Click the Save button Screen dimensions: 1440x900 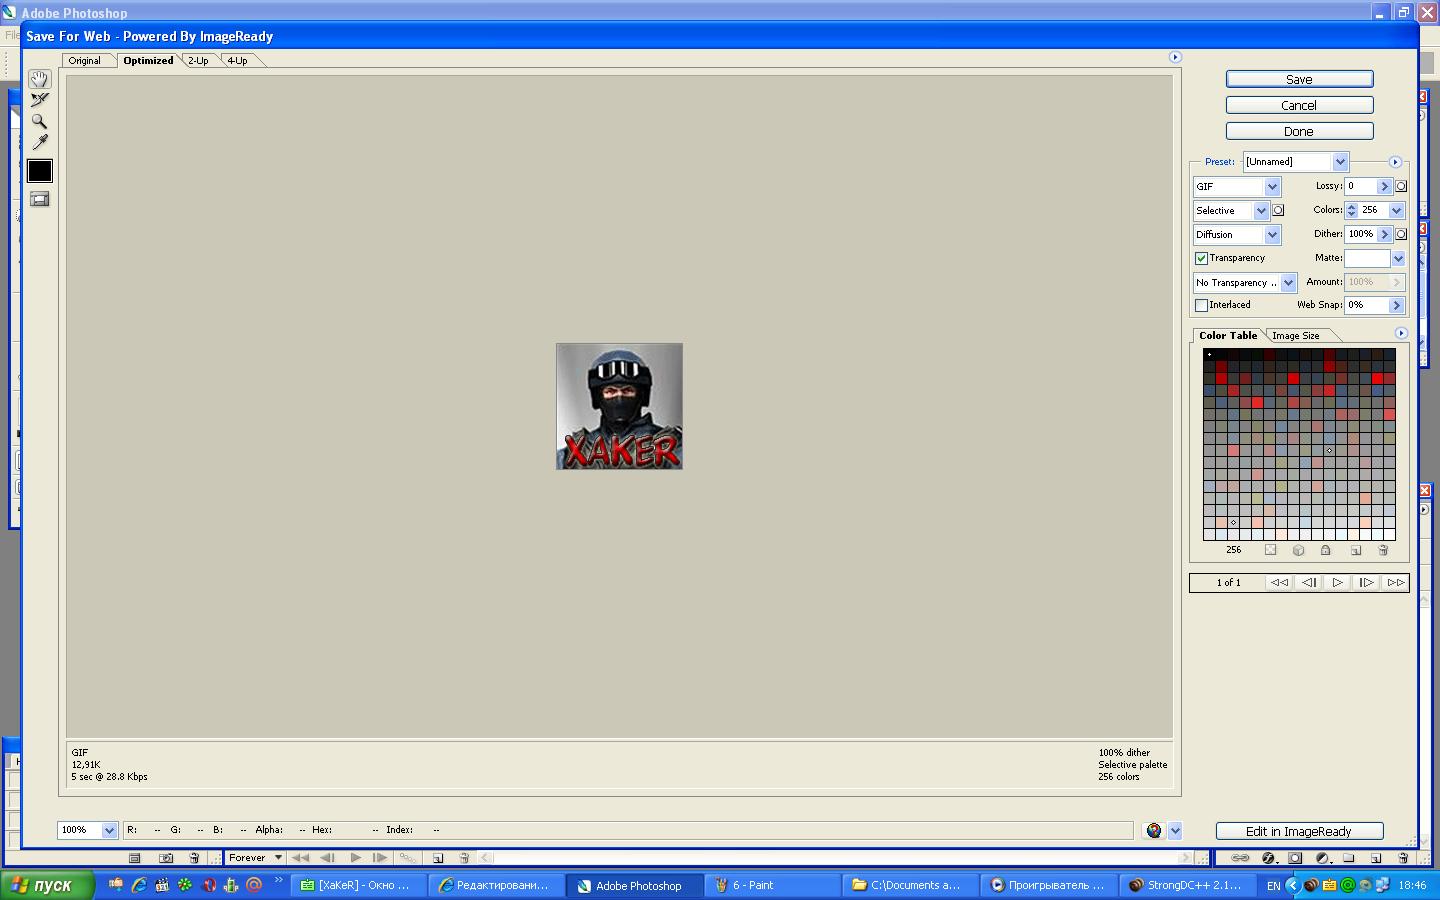click(x=1299, y=79)
